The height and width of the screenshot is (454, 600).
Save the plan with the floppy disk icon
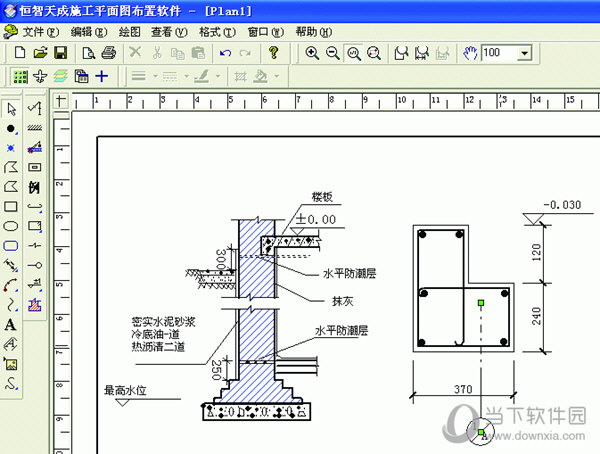click(x=60, y=52)
